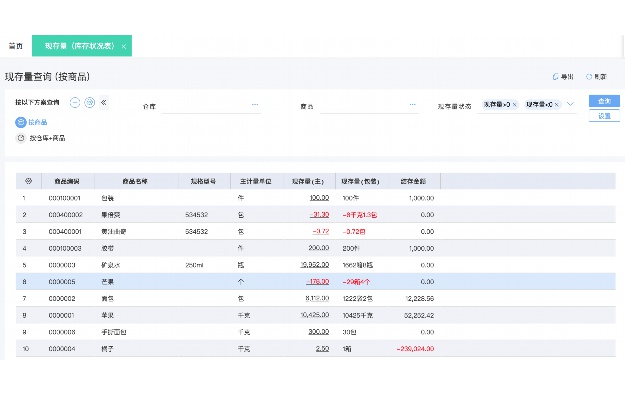
Task: Click the blue 查询 button
Action: point(604,101)
